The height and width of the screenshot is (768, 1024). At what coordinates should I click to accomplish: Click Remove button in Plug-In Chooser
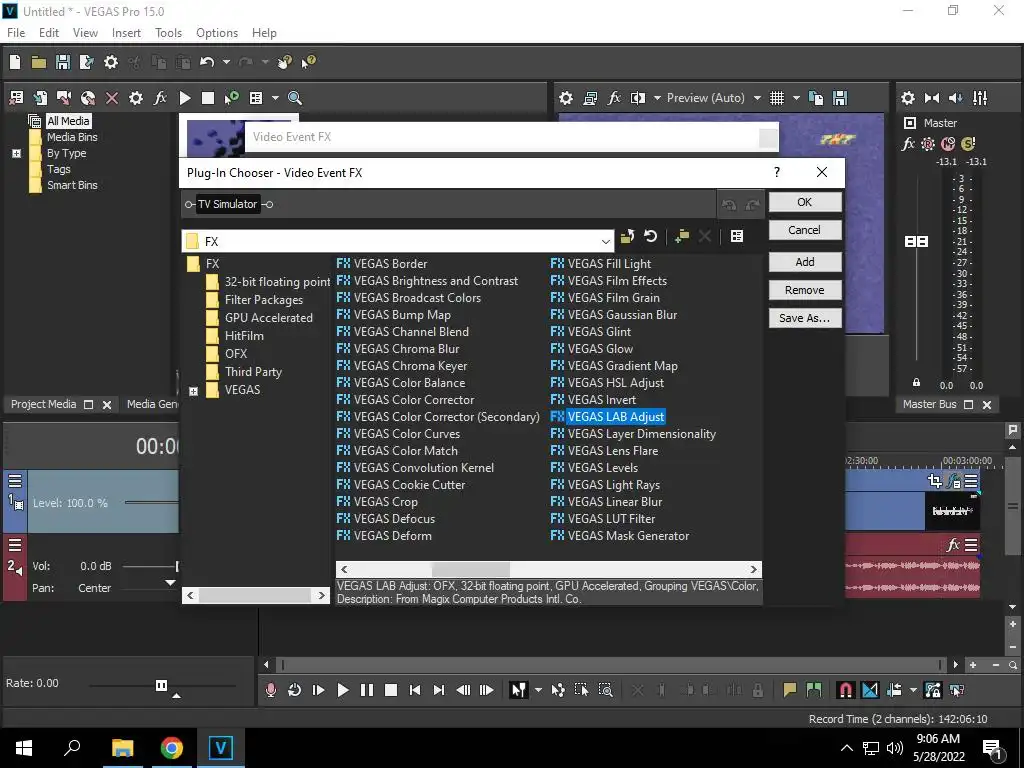(x=805, y=290)
